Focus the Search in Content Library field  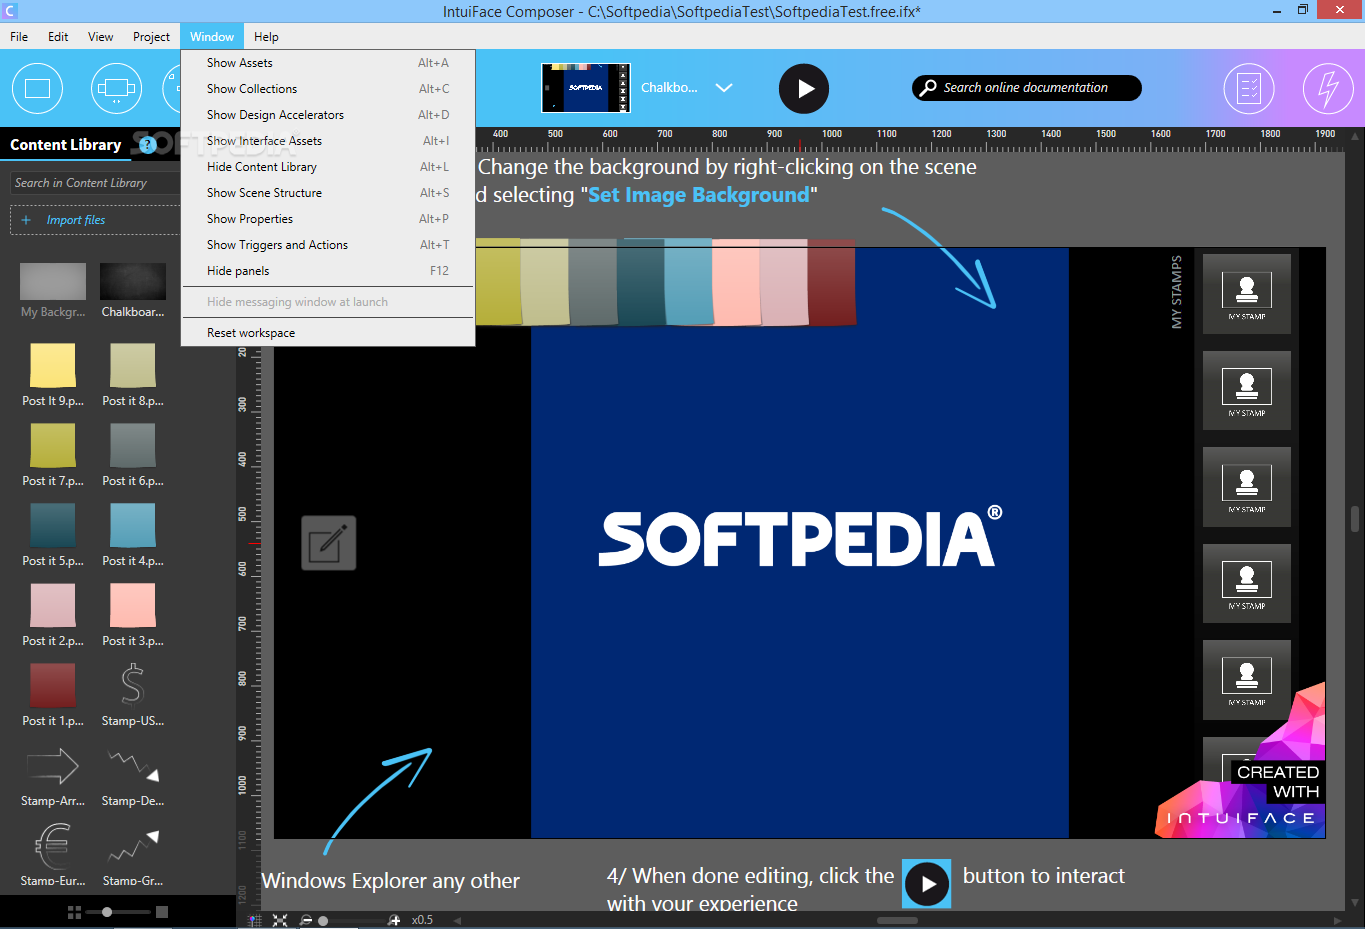[x=95, y=183]
